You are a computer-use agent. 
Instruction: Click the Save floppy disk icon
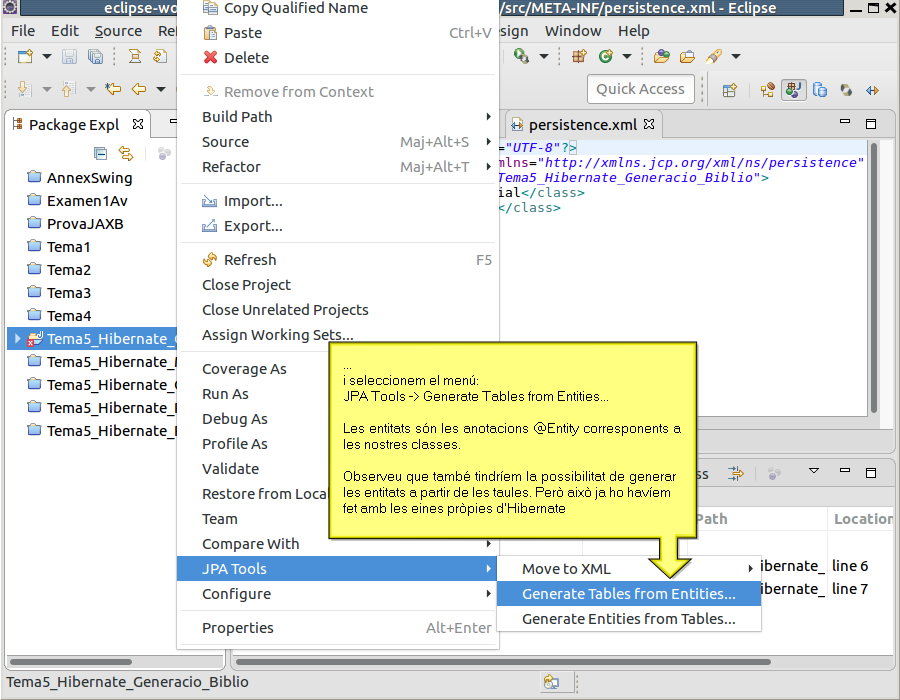[x=69, y=56]
